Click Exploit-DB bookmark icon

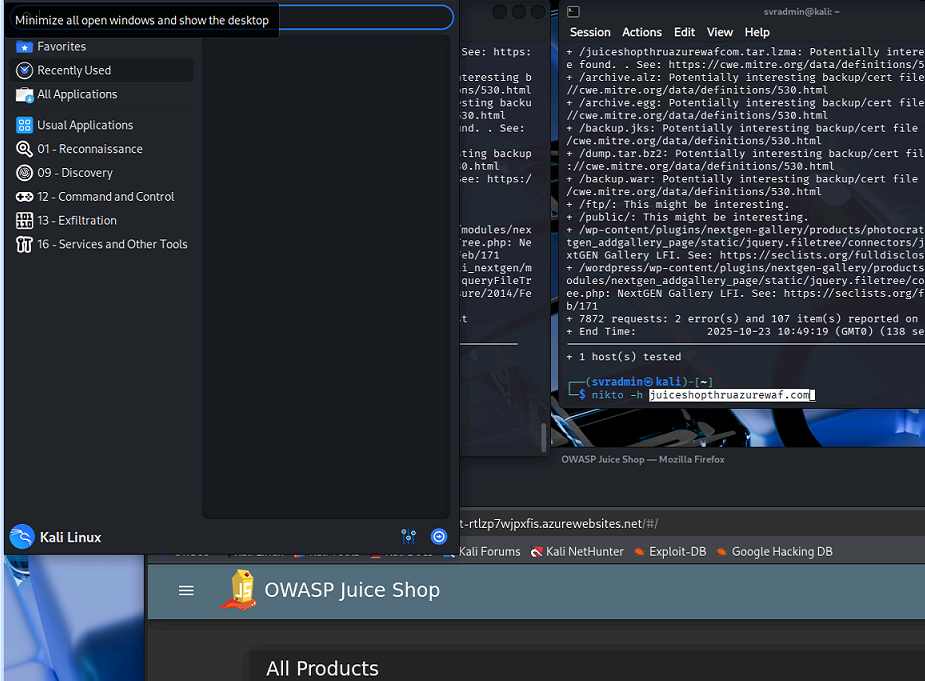point(639,552)
